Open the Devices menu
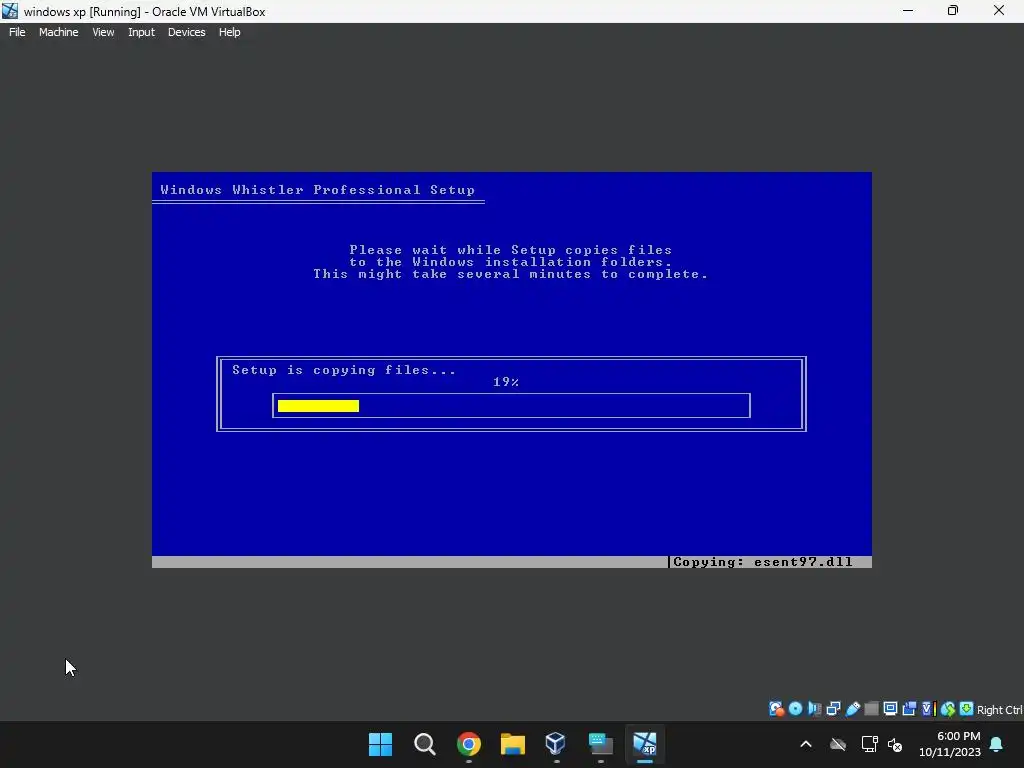Screen dimensions: 1024x768 (x=187, y=32)
